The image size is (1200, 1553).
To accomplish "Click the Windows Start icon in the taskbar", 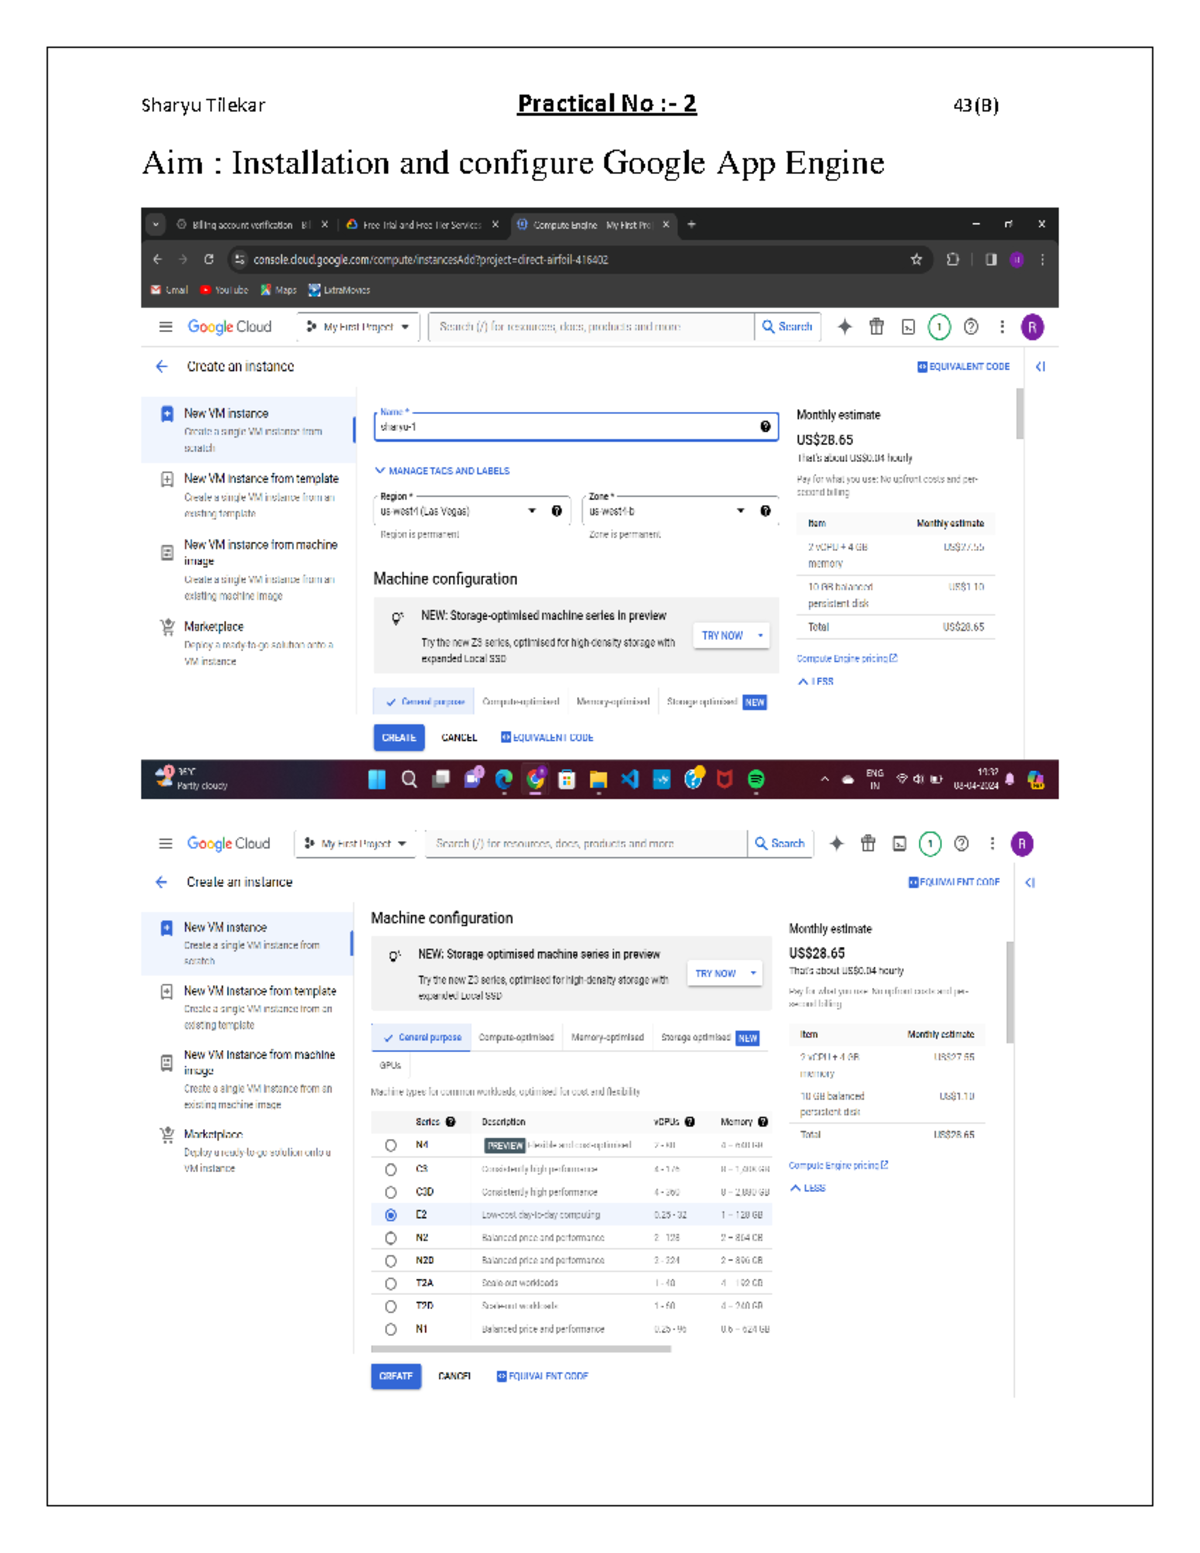I will tap(377, 780).
